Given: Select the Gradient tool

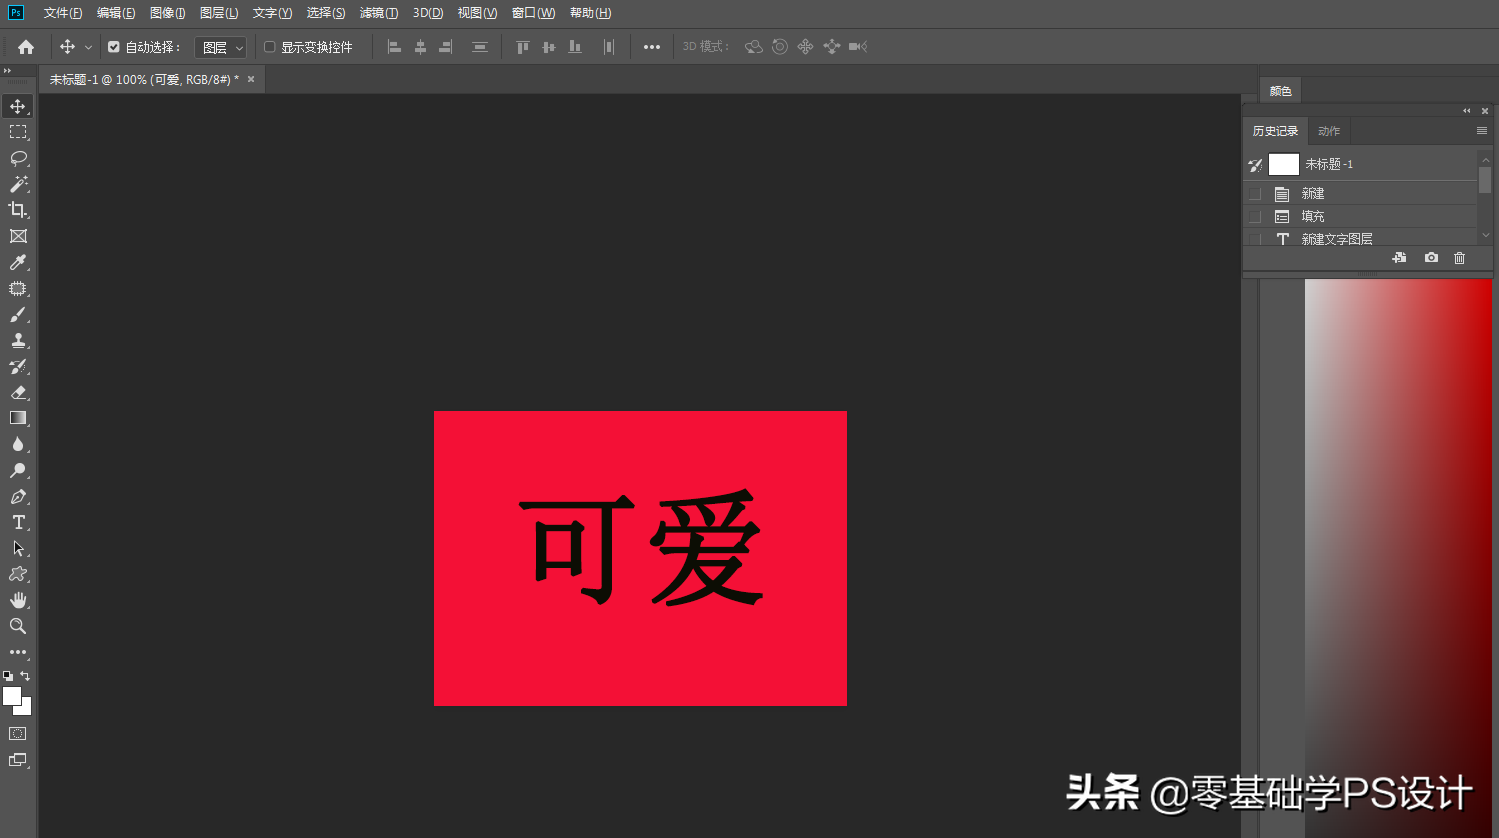Looking at the screenshot, I should [18, 418].
